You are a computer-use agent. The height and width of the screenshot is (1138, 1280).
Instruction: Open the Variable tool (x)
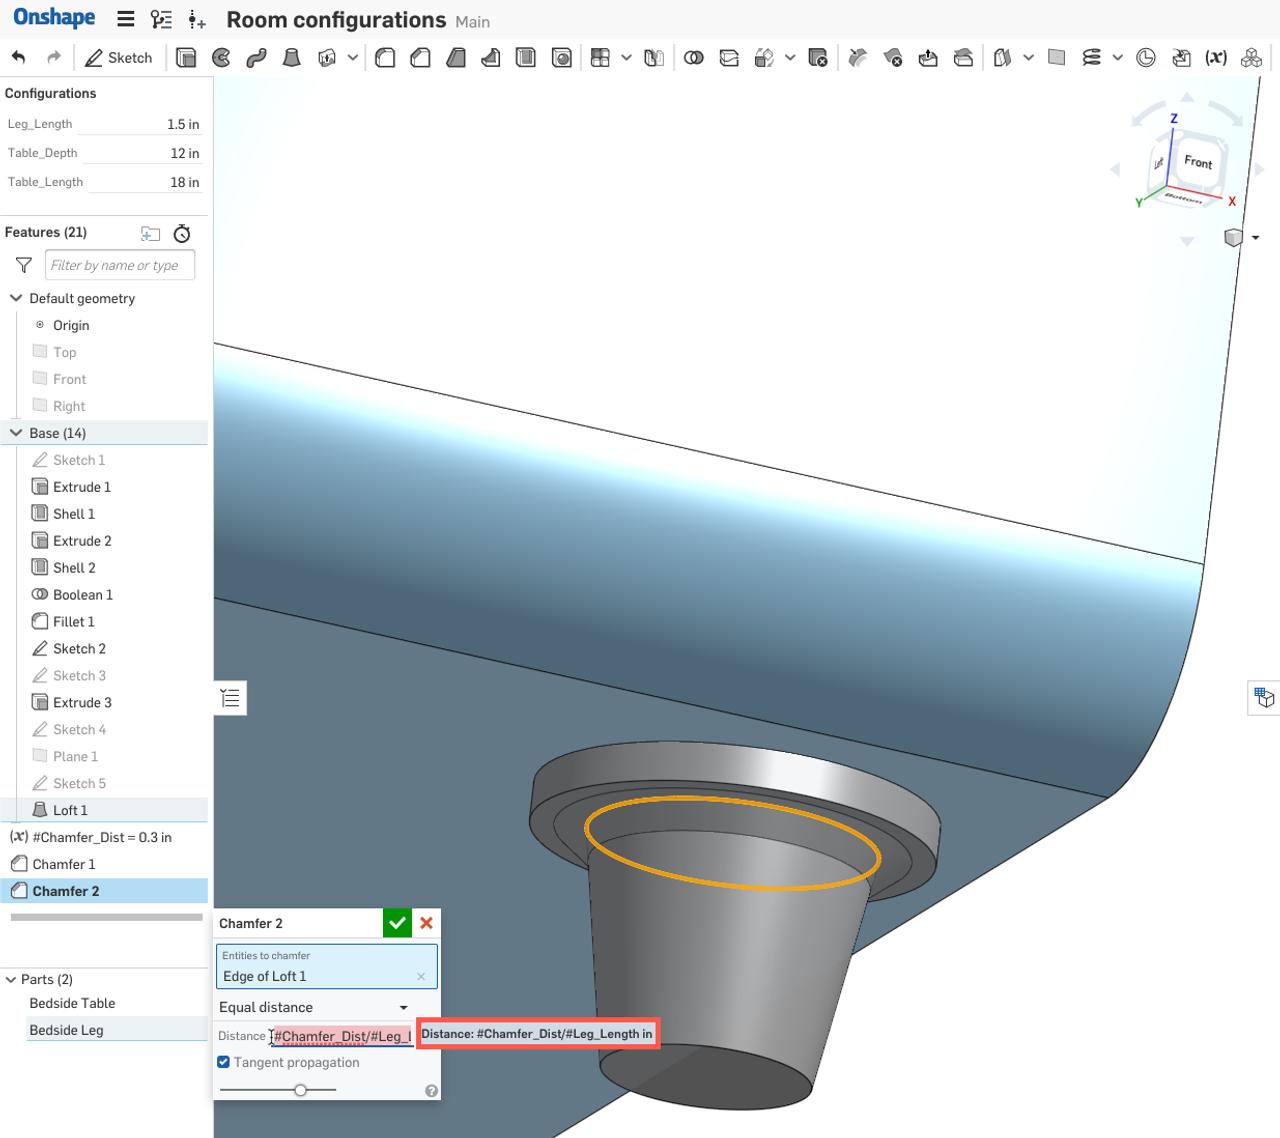pyautogui.click(x=1216, y=57)
